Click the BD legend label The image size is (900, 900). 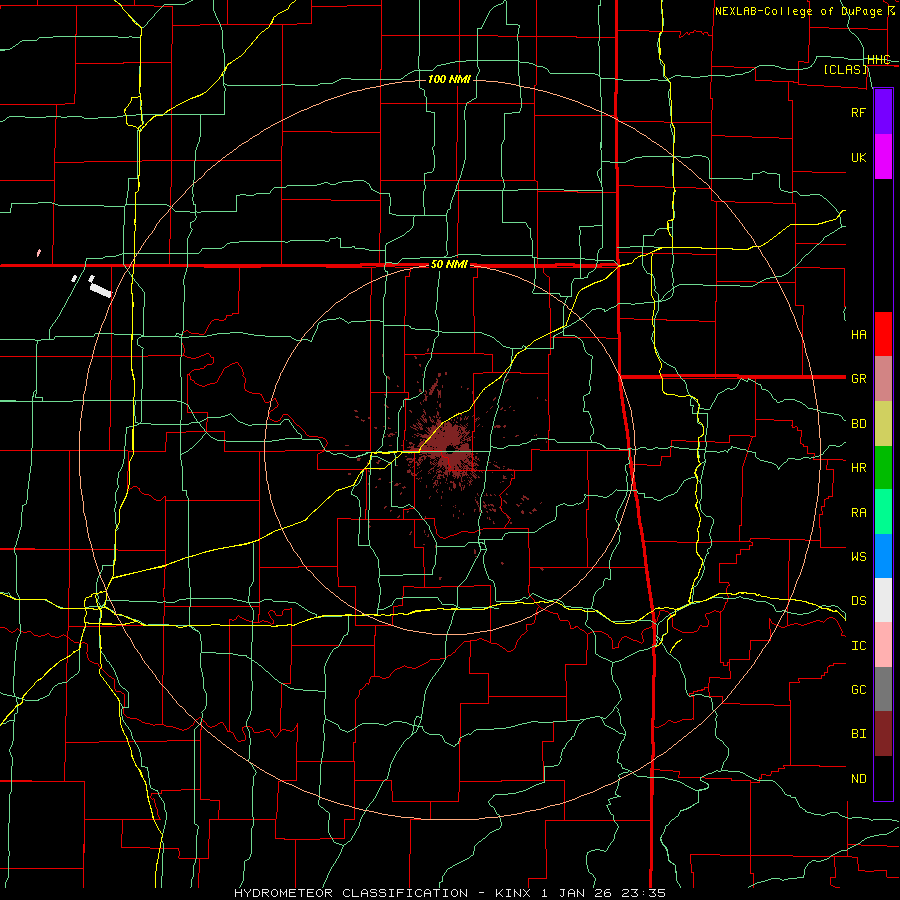(x=859, y=424)
